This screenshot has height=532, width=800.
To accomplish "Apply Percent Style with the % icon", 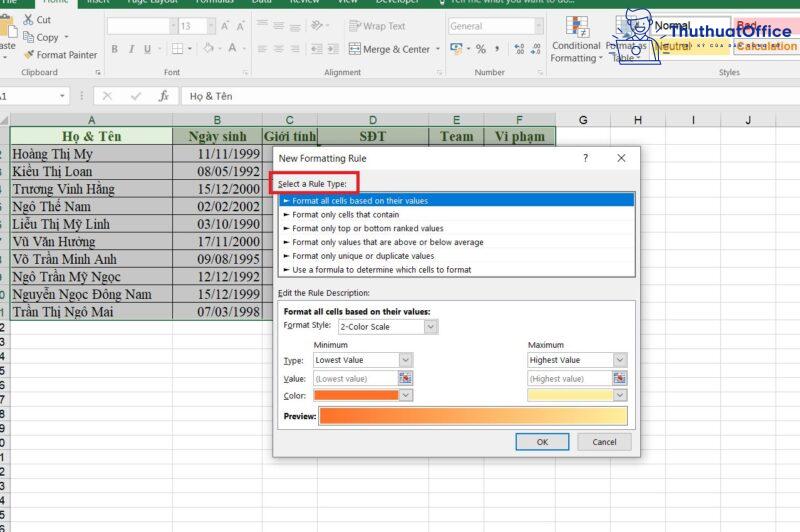I will [x=481, y=49].
